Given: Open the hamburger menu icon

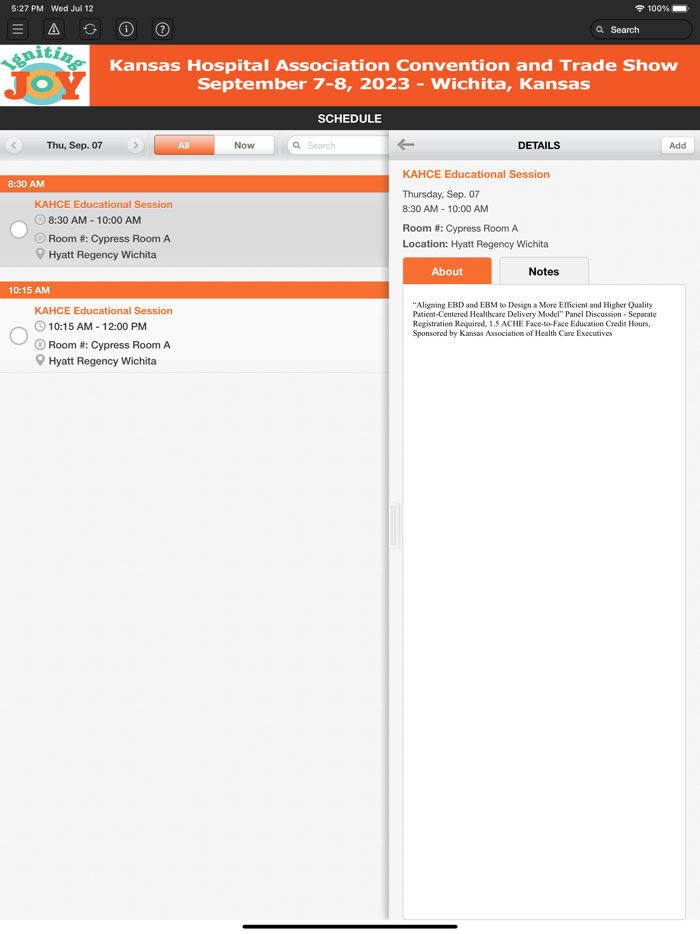Looking at the screenshot, I should click(18, 29).
